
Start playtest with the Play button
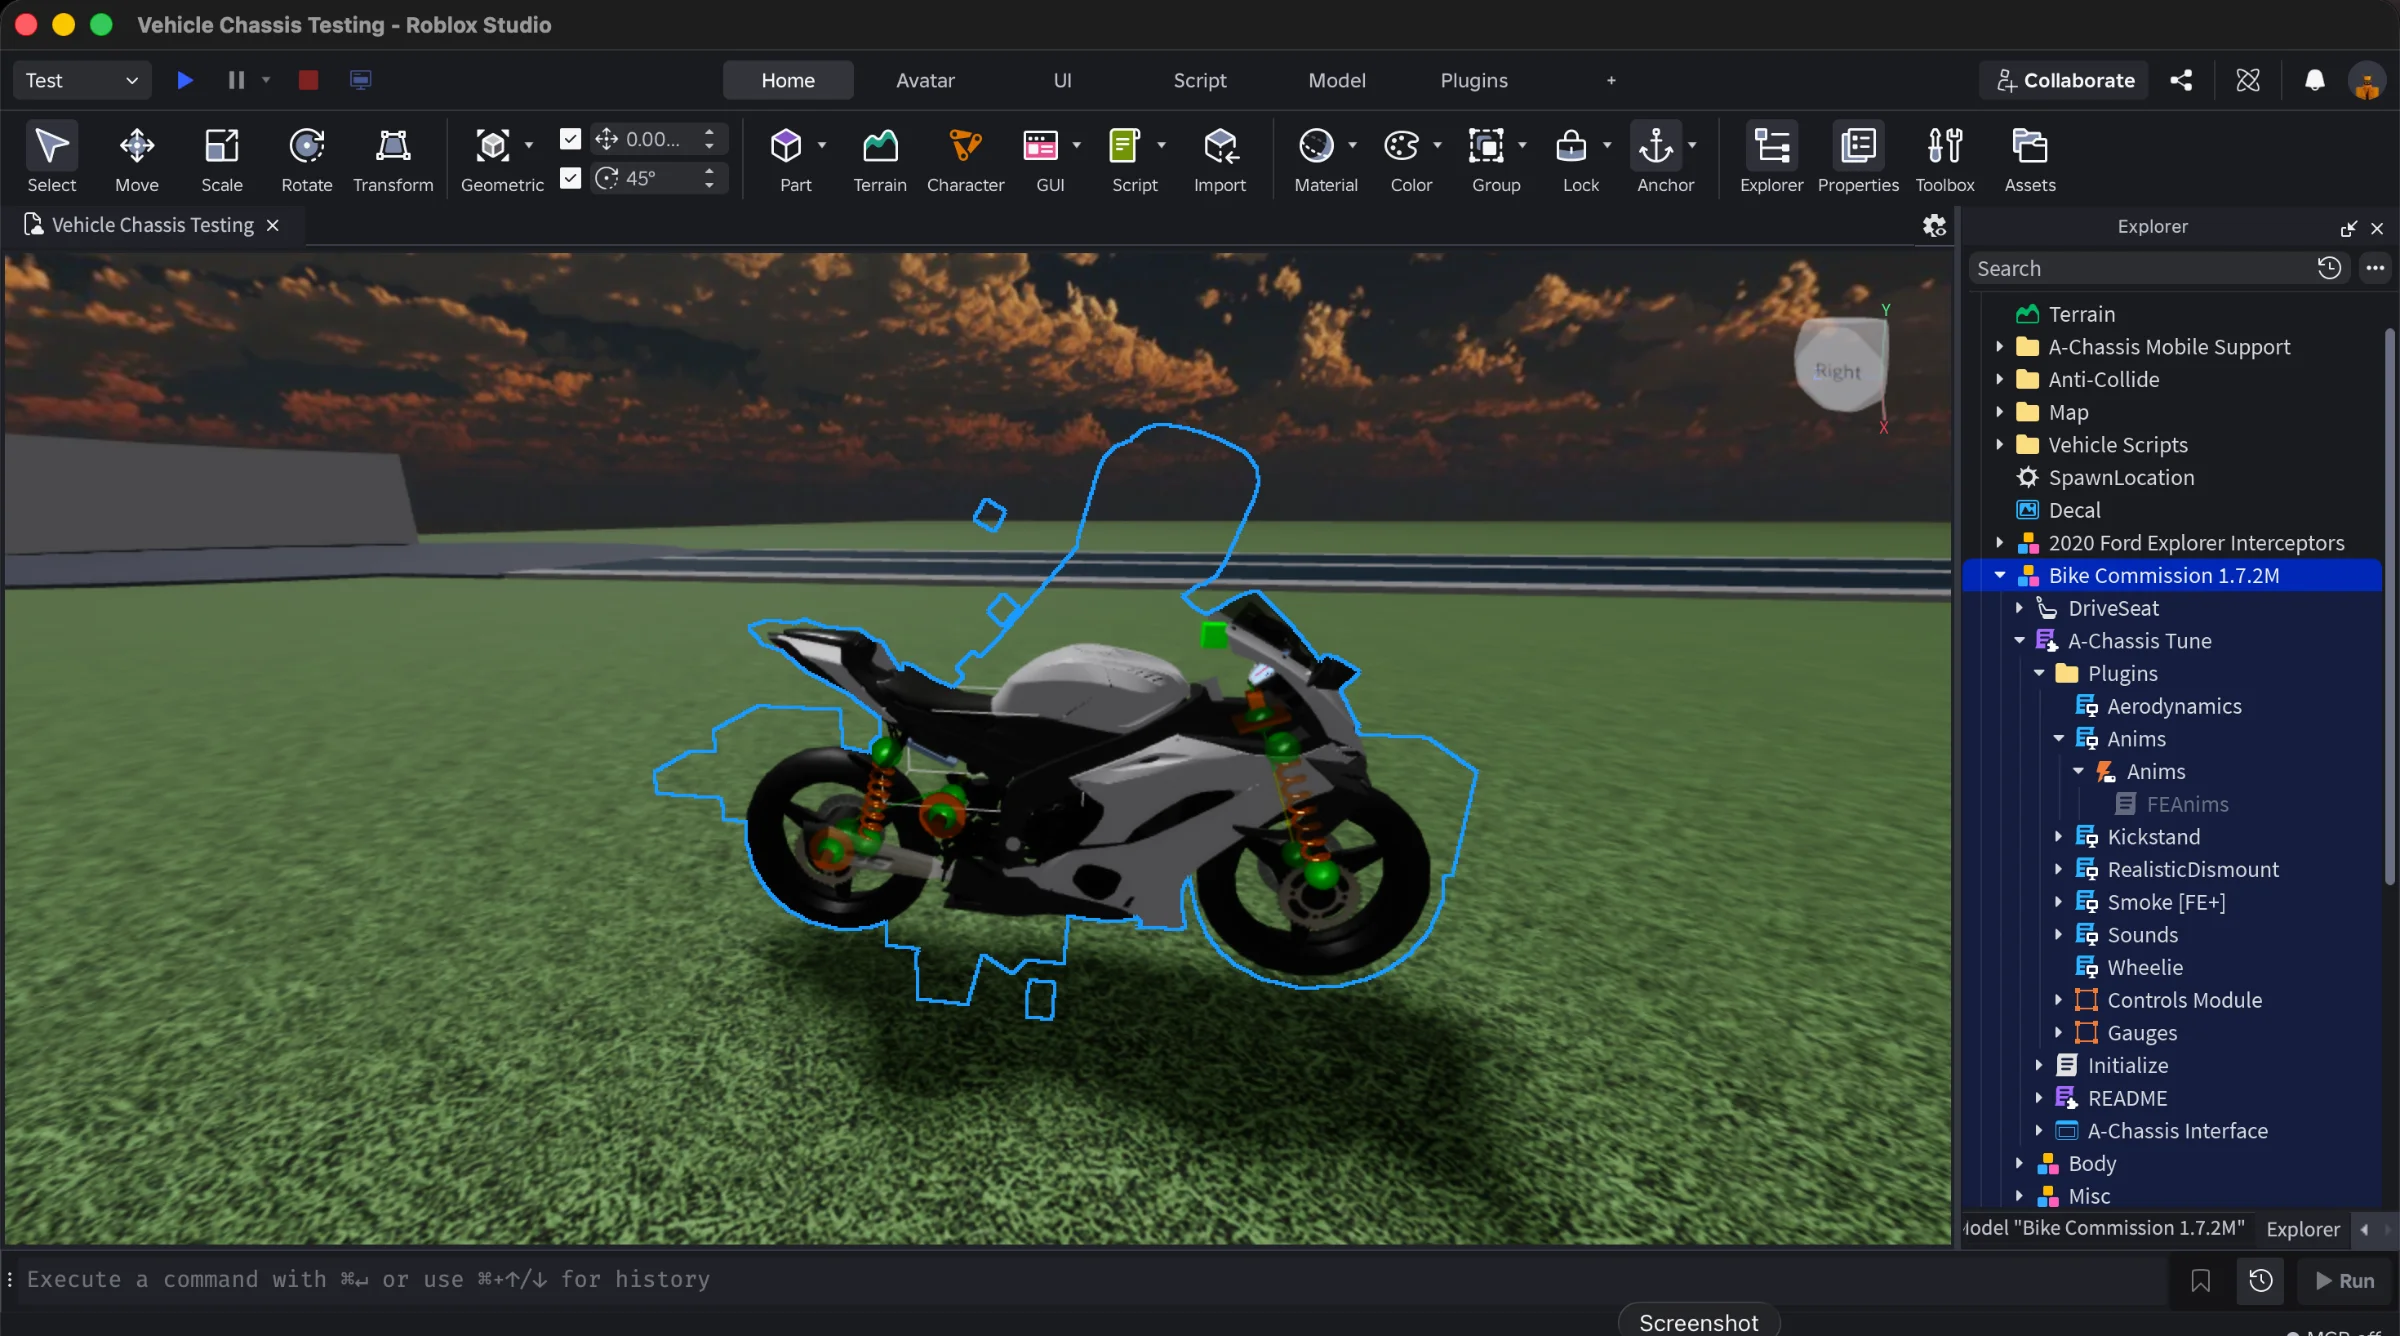tap(185, 80)
